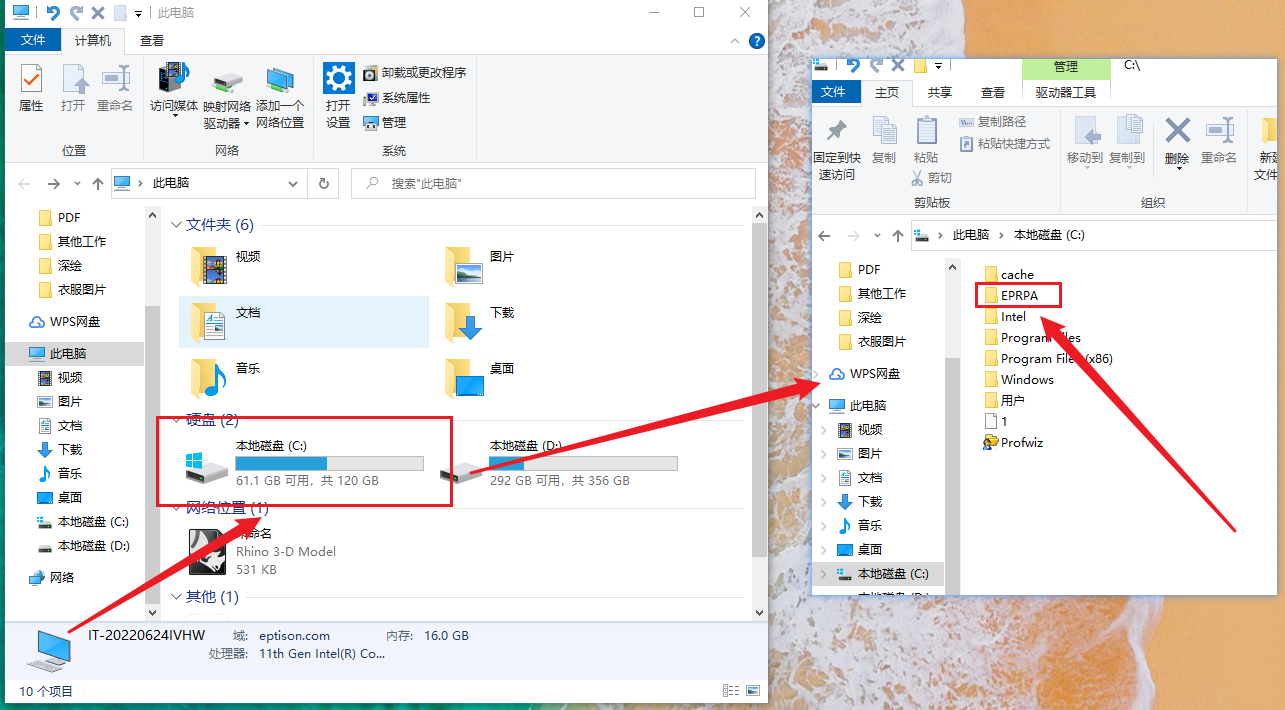
Task: Open the Share (共享) tab in C: window
Action: point(939,92)
